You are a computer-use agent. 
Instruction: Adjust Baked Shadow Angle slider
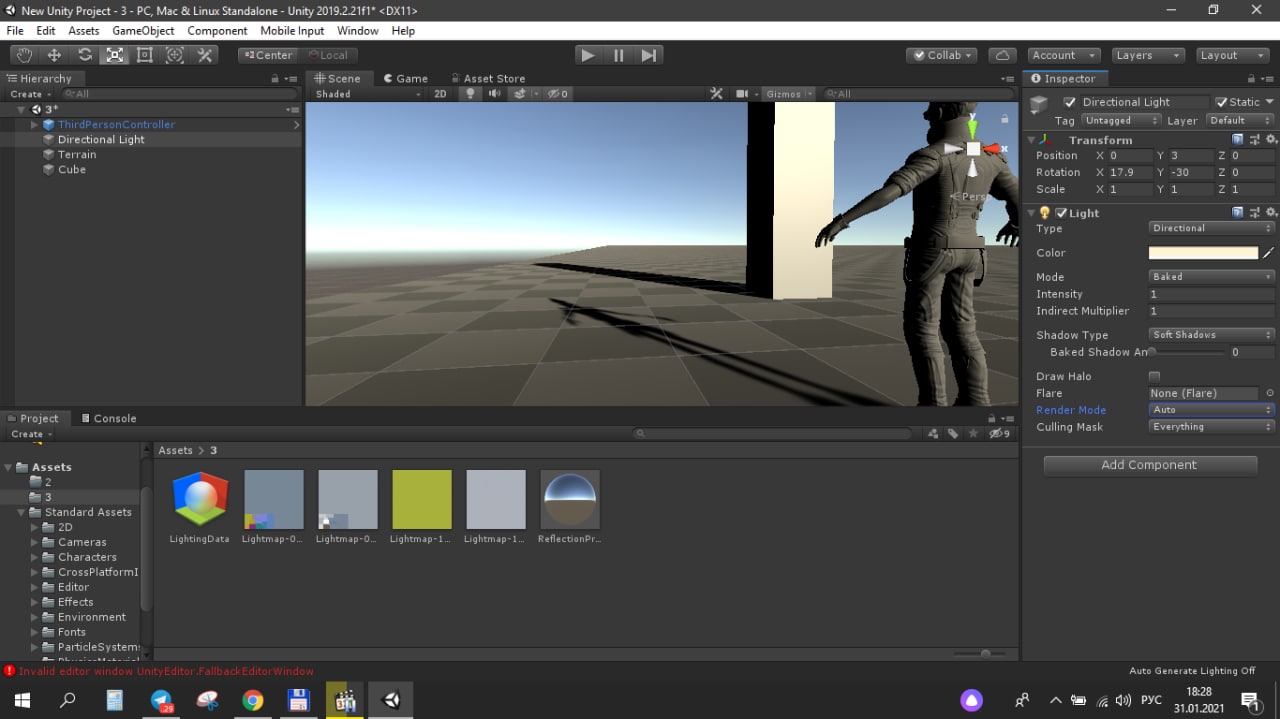pos(1187,352)
